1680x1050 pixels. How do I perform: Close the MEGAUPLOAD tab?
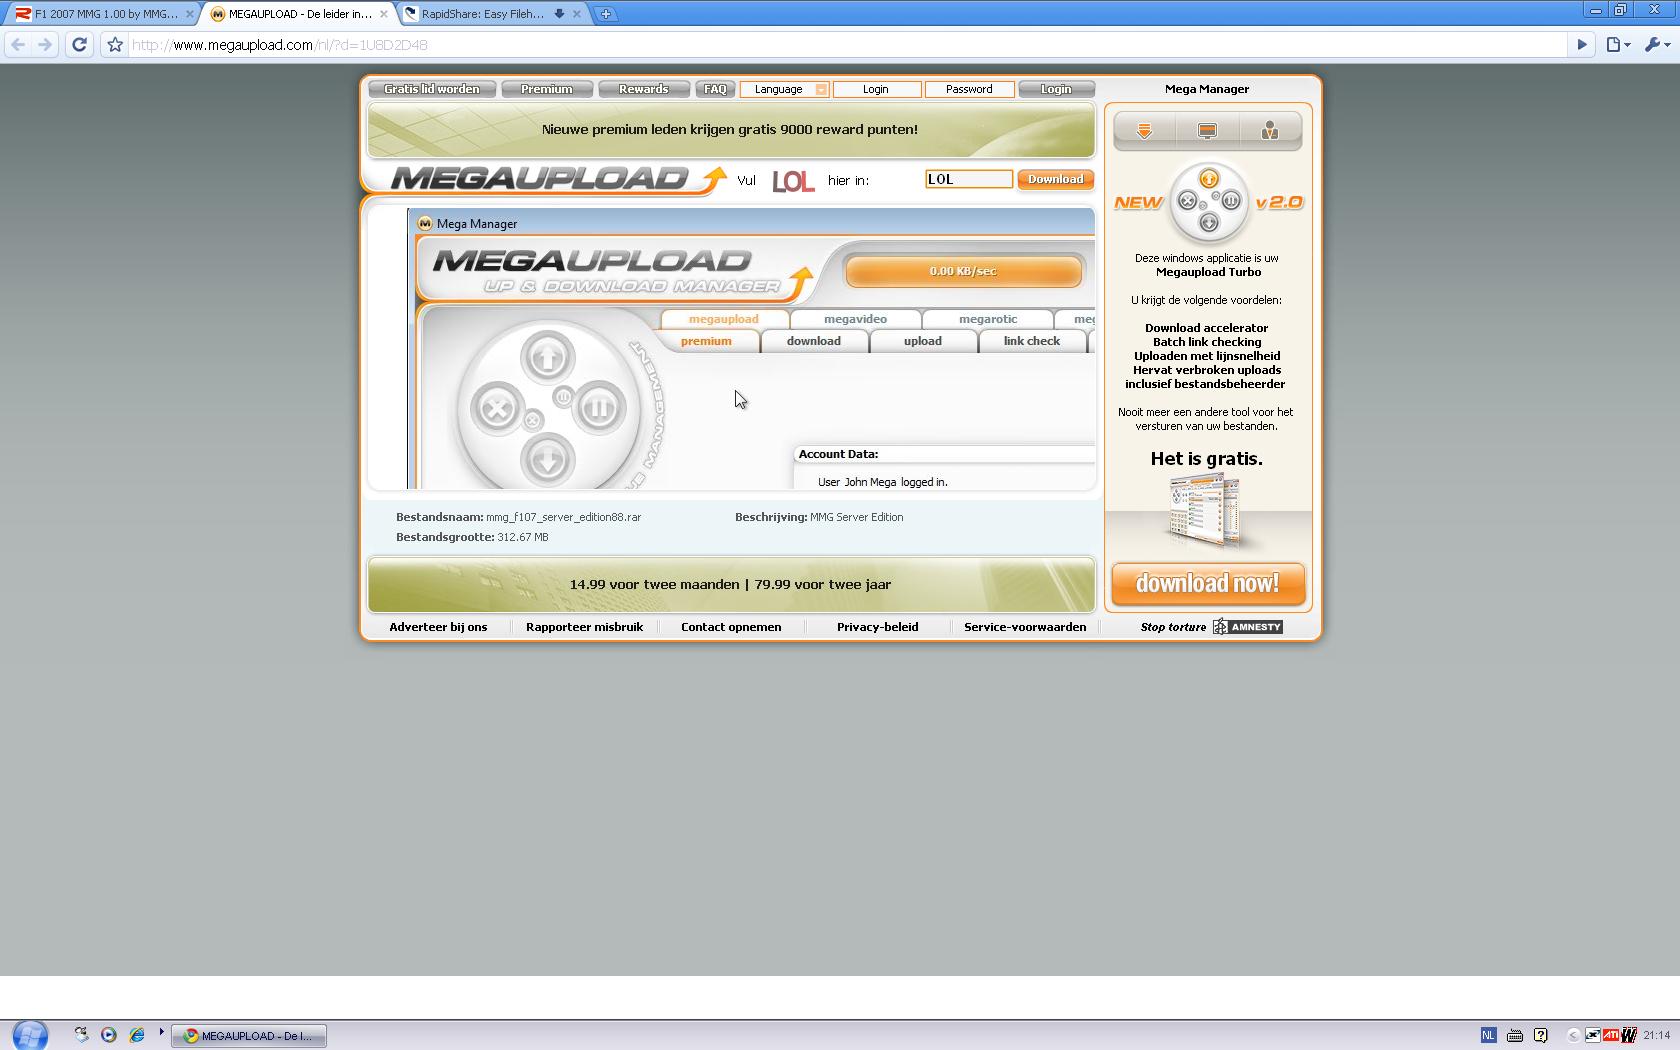pyautogui.click(x=383, y=14)
